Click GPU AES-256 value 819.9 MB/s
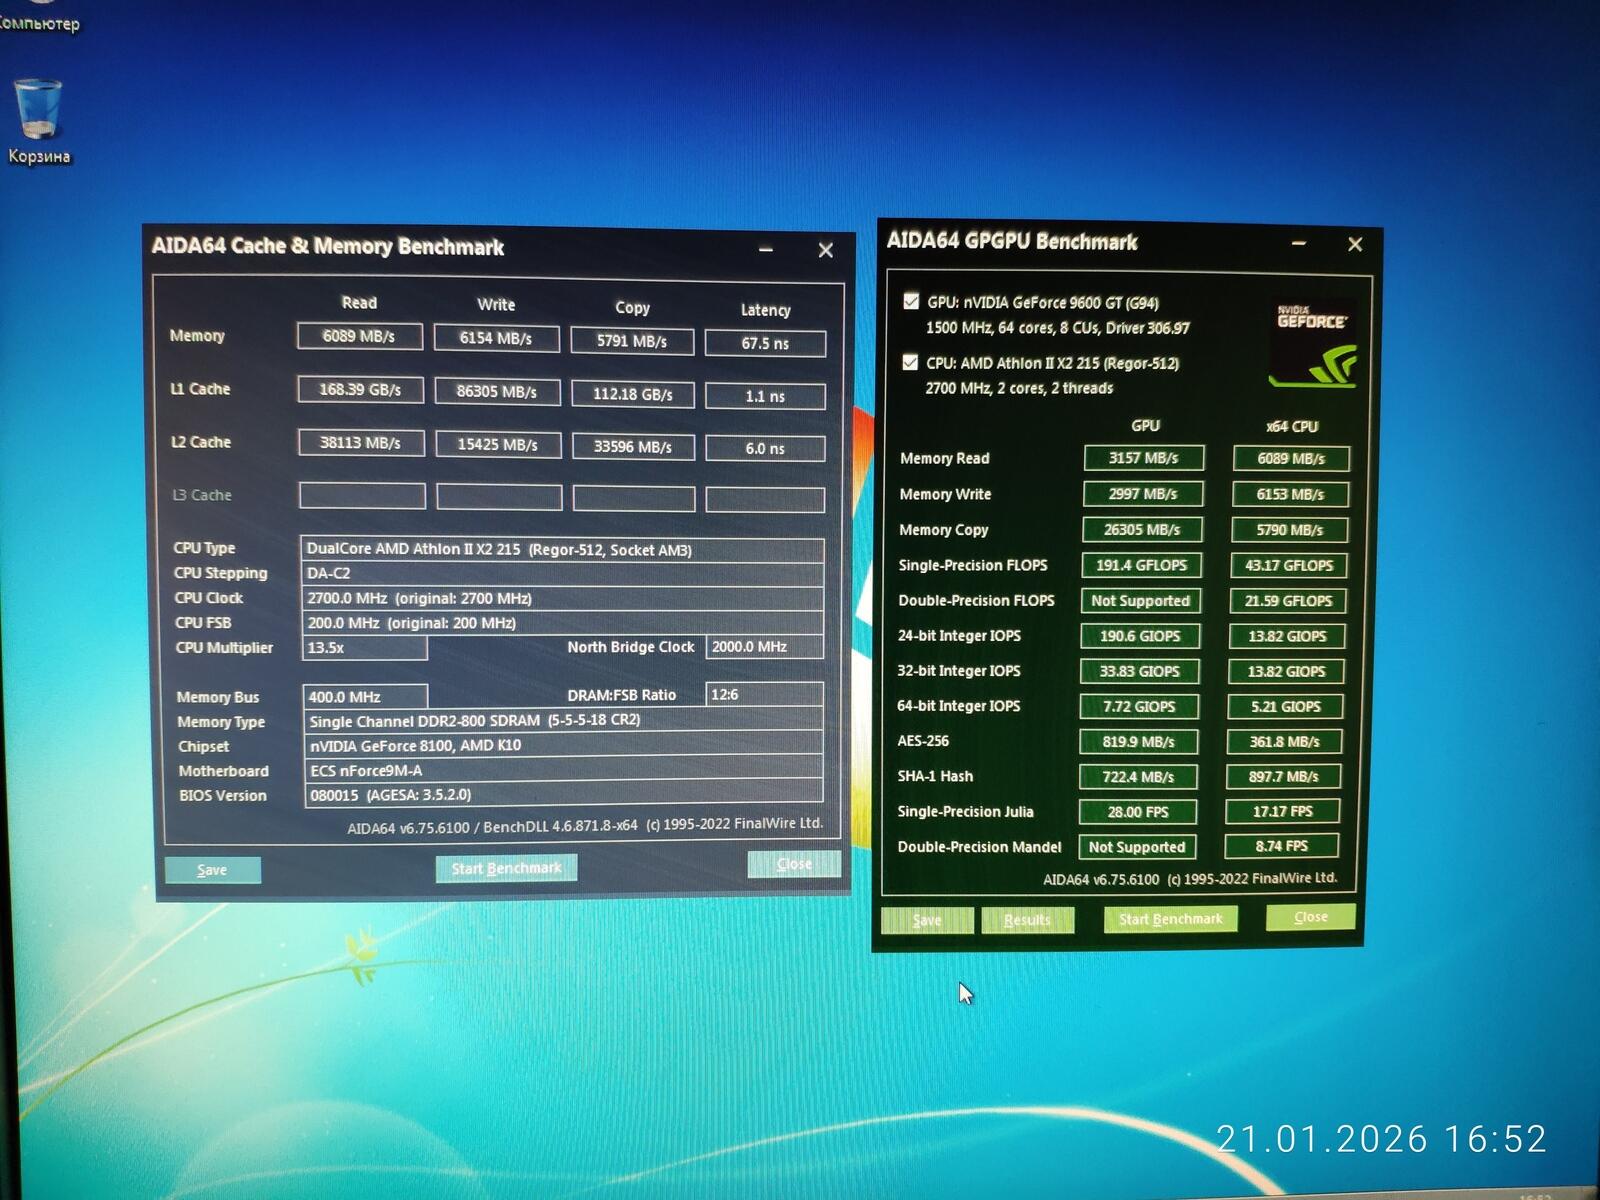This screenshot has width=1600, height=1200. [x=1139, y=742]
